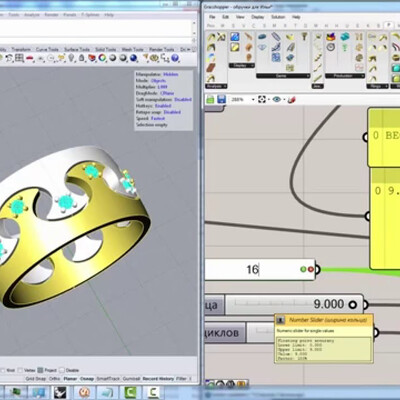The image size is (400, 400).
Task: Toggle the Disable osnap checkbox
Action: click(62, 370)
